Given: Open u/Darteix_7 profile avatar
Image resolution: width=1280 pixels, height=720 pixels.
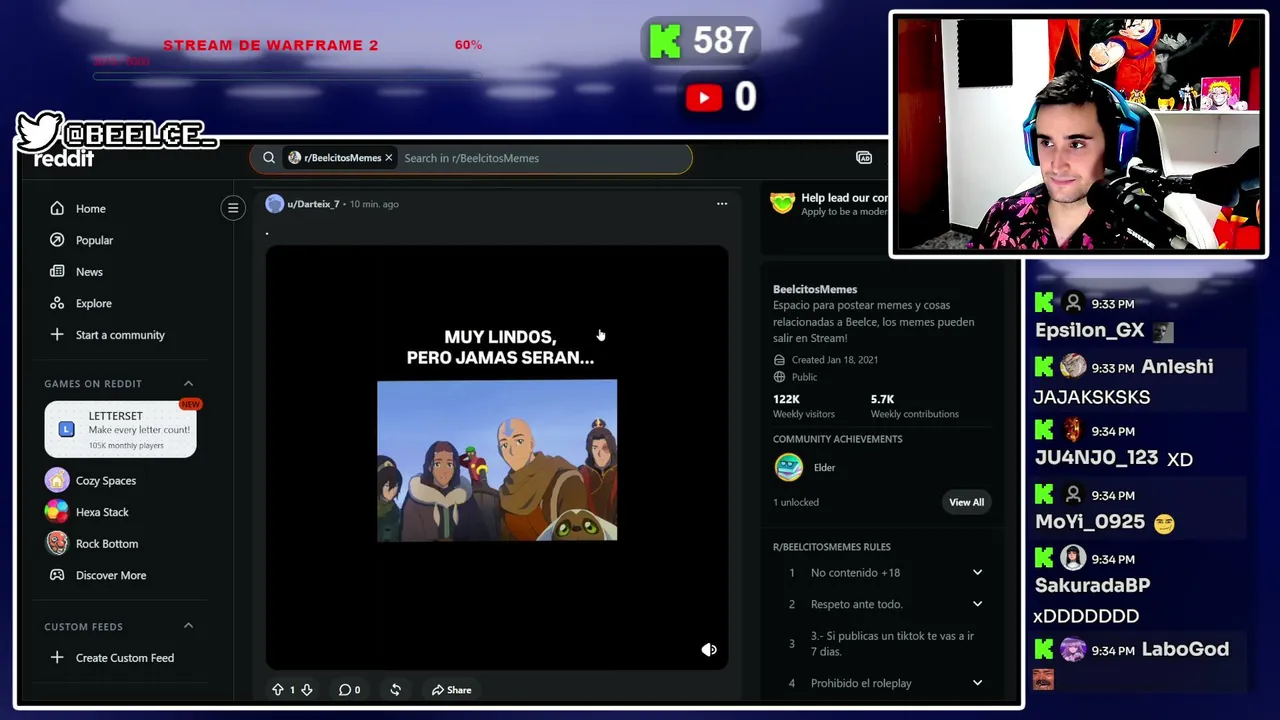Looking at the screenshot, I should point(274,204).
